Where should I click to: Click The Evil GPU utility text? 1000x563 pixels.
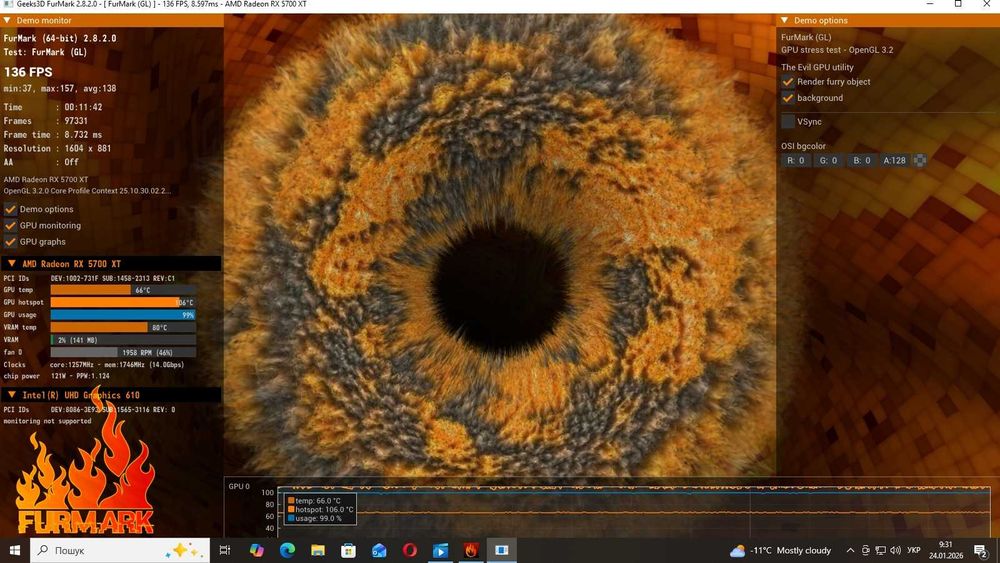click(817, 67)
